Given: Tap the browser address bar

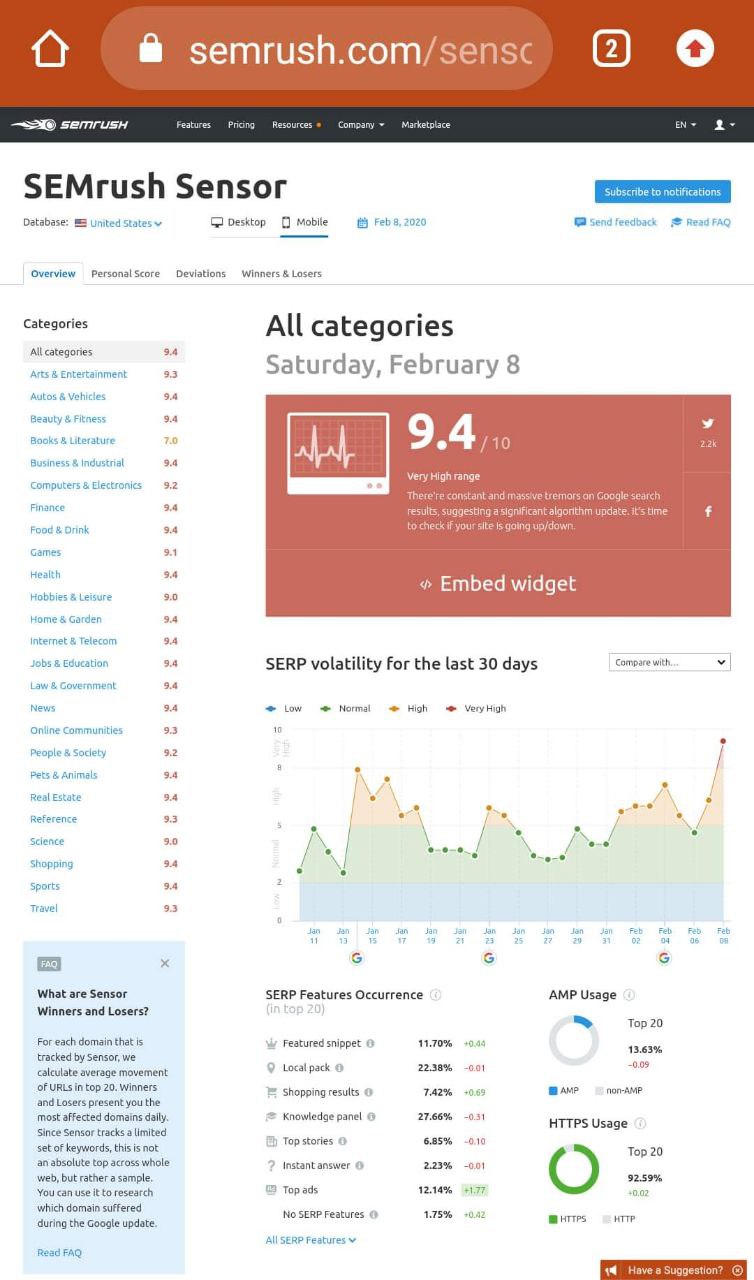Looking at the screenshot, I should point(327,48).
